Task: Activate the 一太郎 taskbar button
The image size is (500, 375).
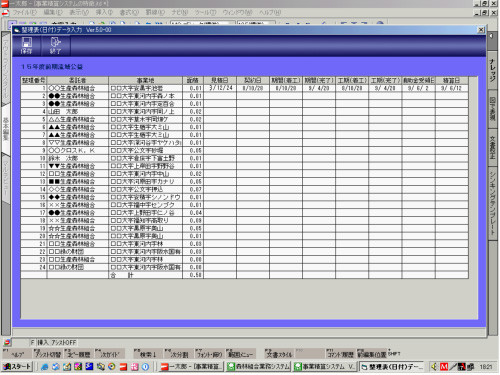Action: (x=191, y=367)
